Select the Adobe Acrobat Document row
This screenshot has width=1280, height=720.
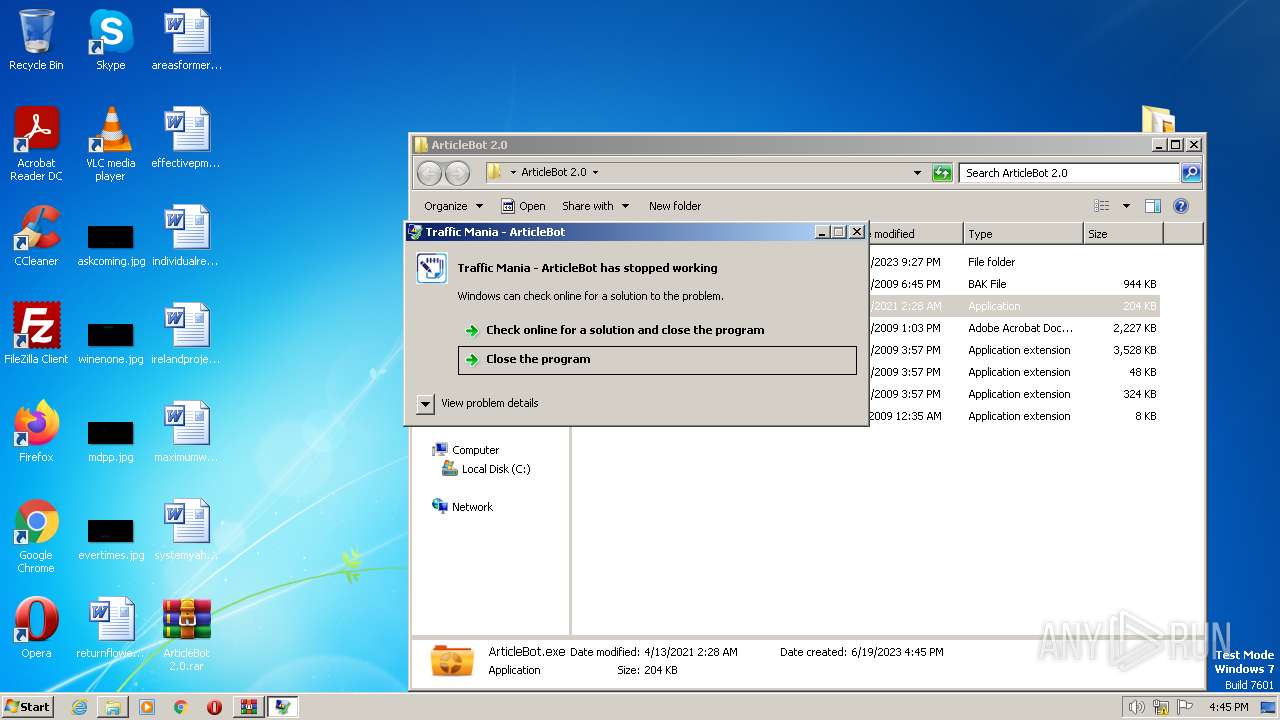click(1015, 328)
